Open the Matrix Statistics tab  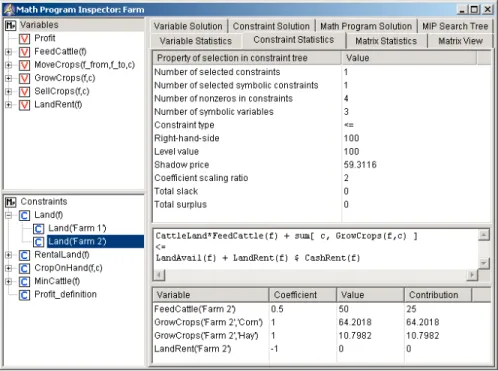(x=386, y=41)
